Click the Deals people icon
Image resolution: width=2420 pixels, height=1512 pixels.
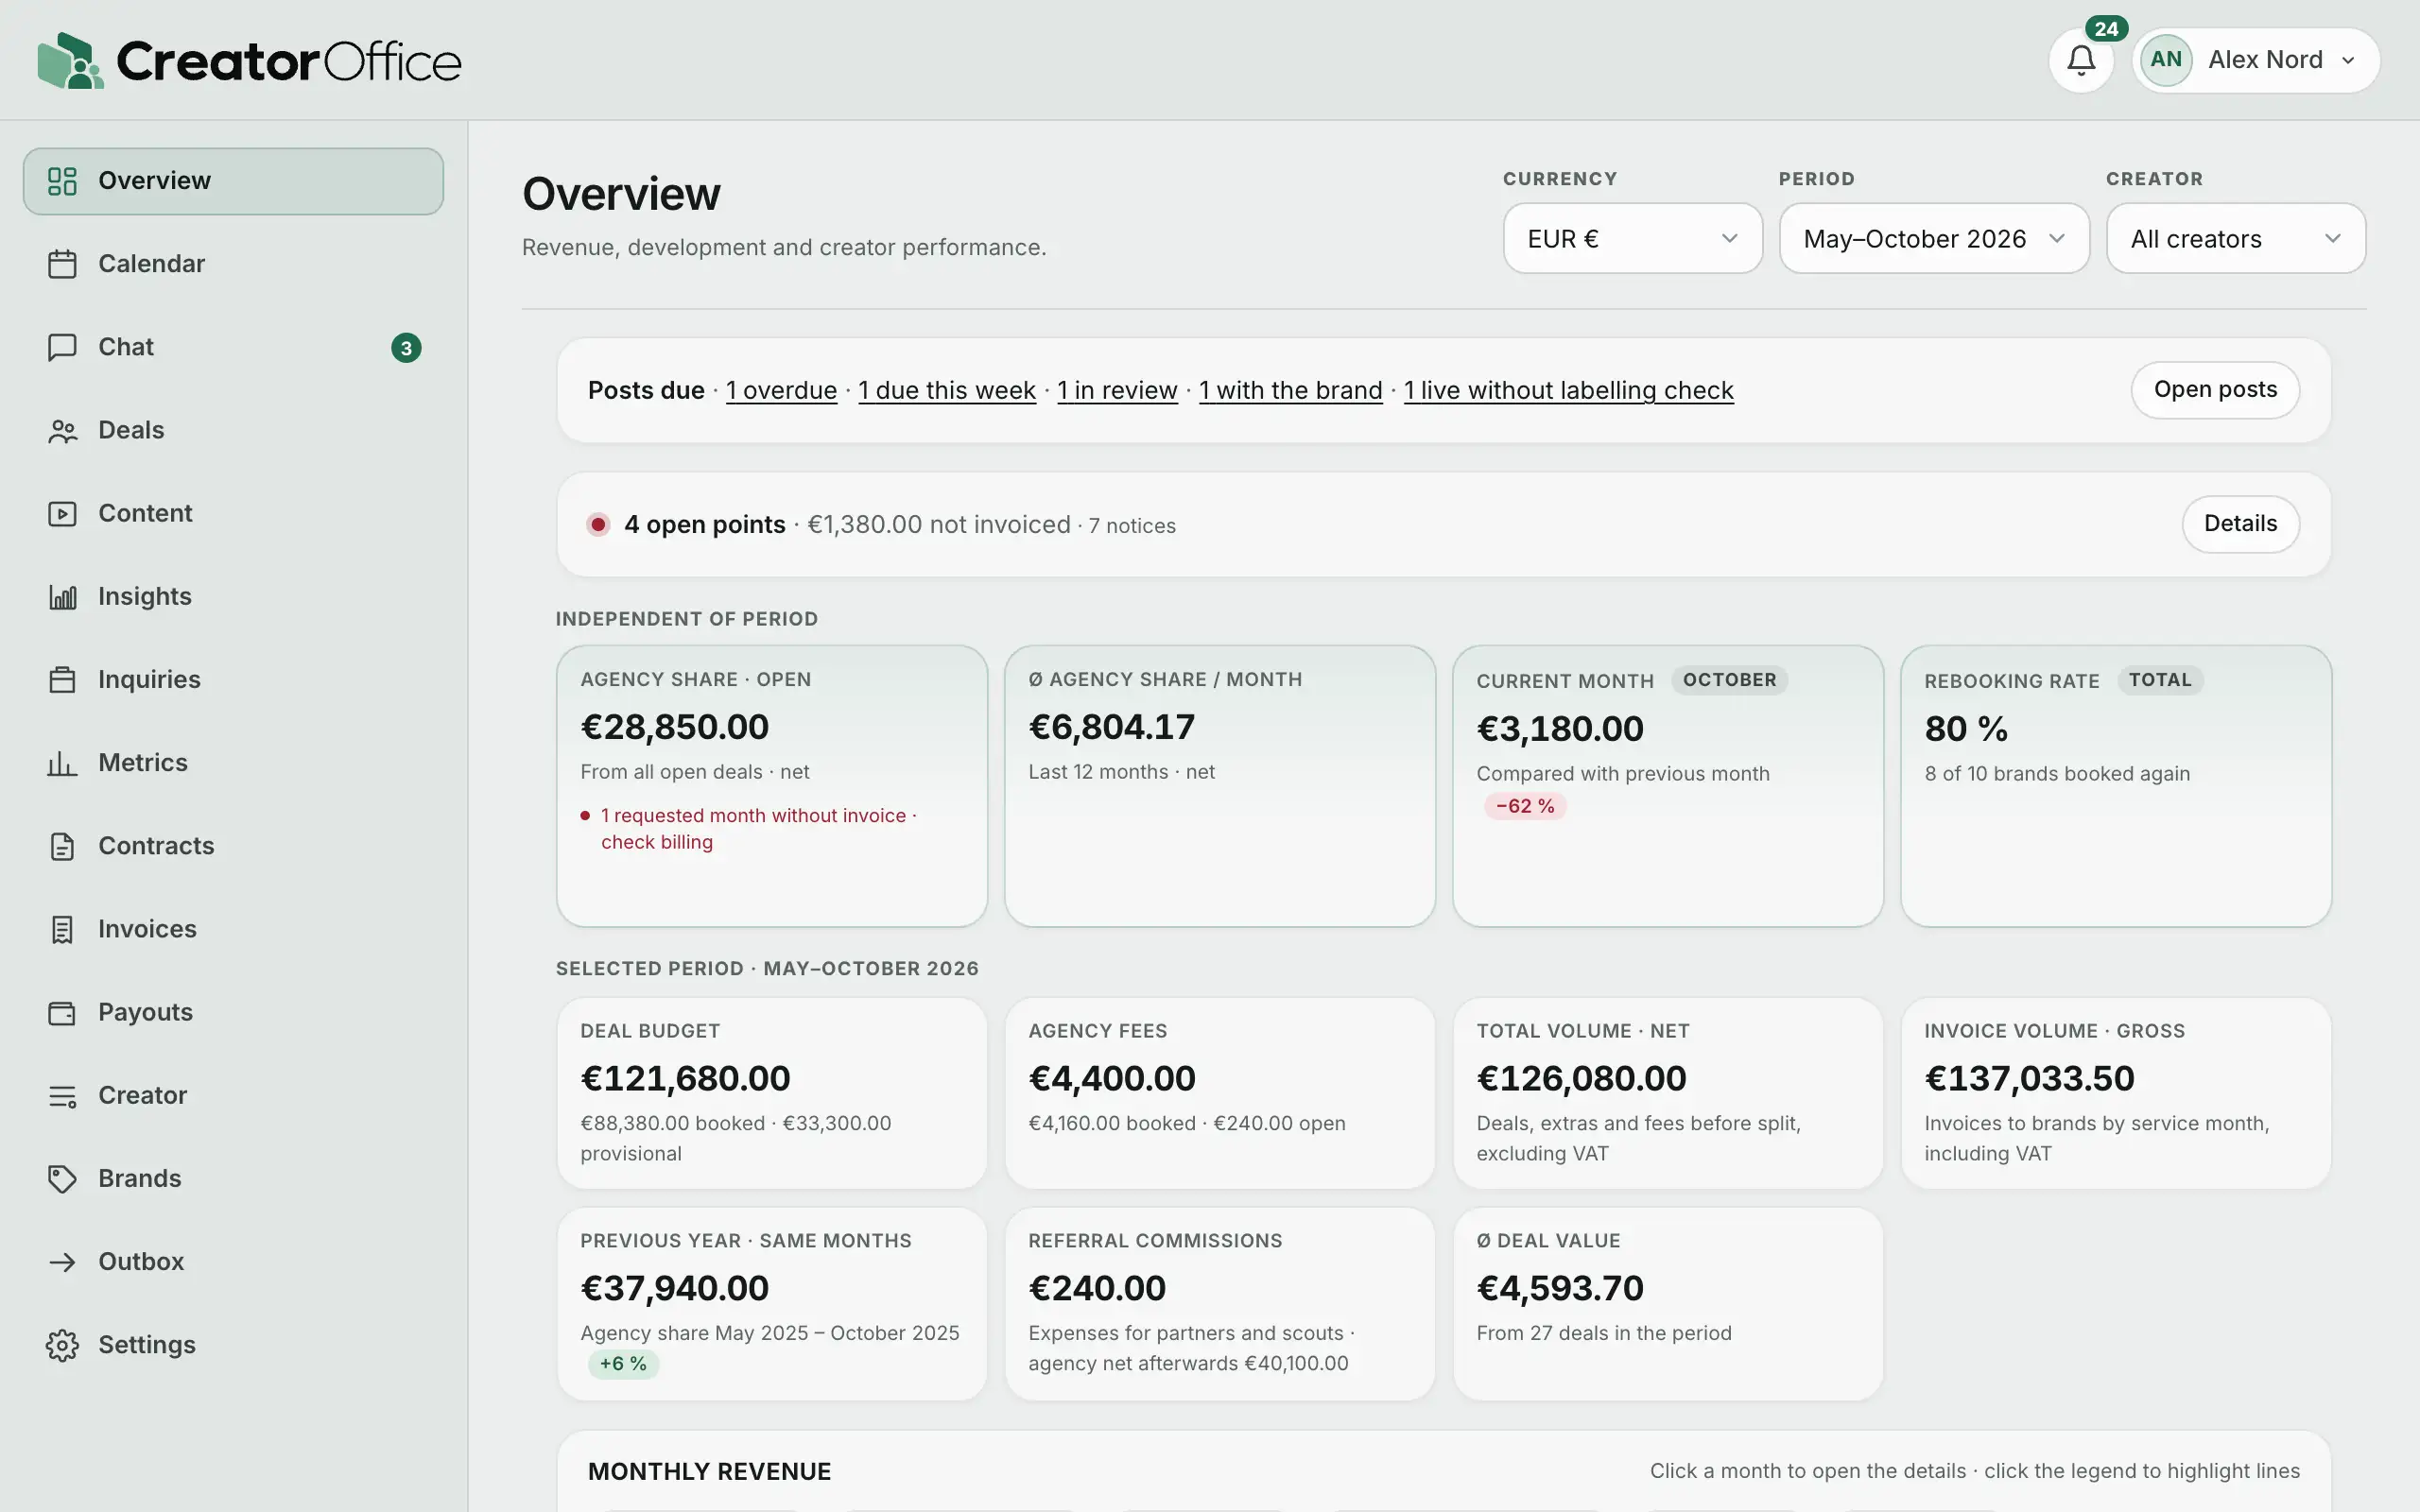point(62,430)
